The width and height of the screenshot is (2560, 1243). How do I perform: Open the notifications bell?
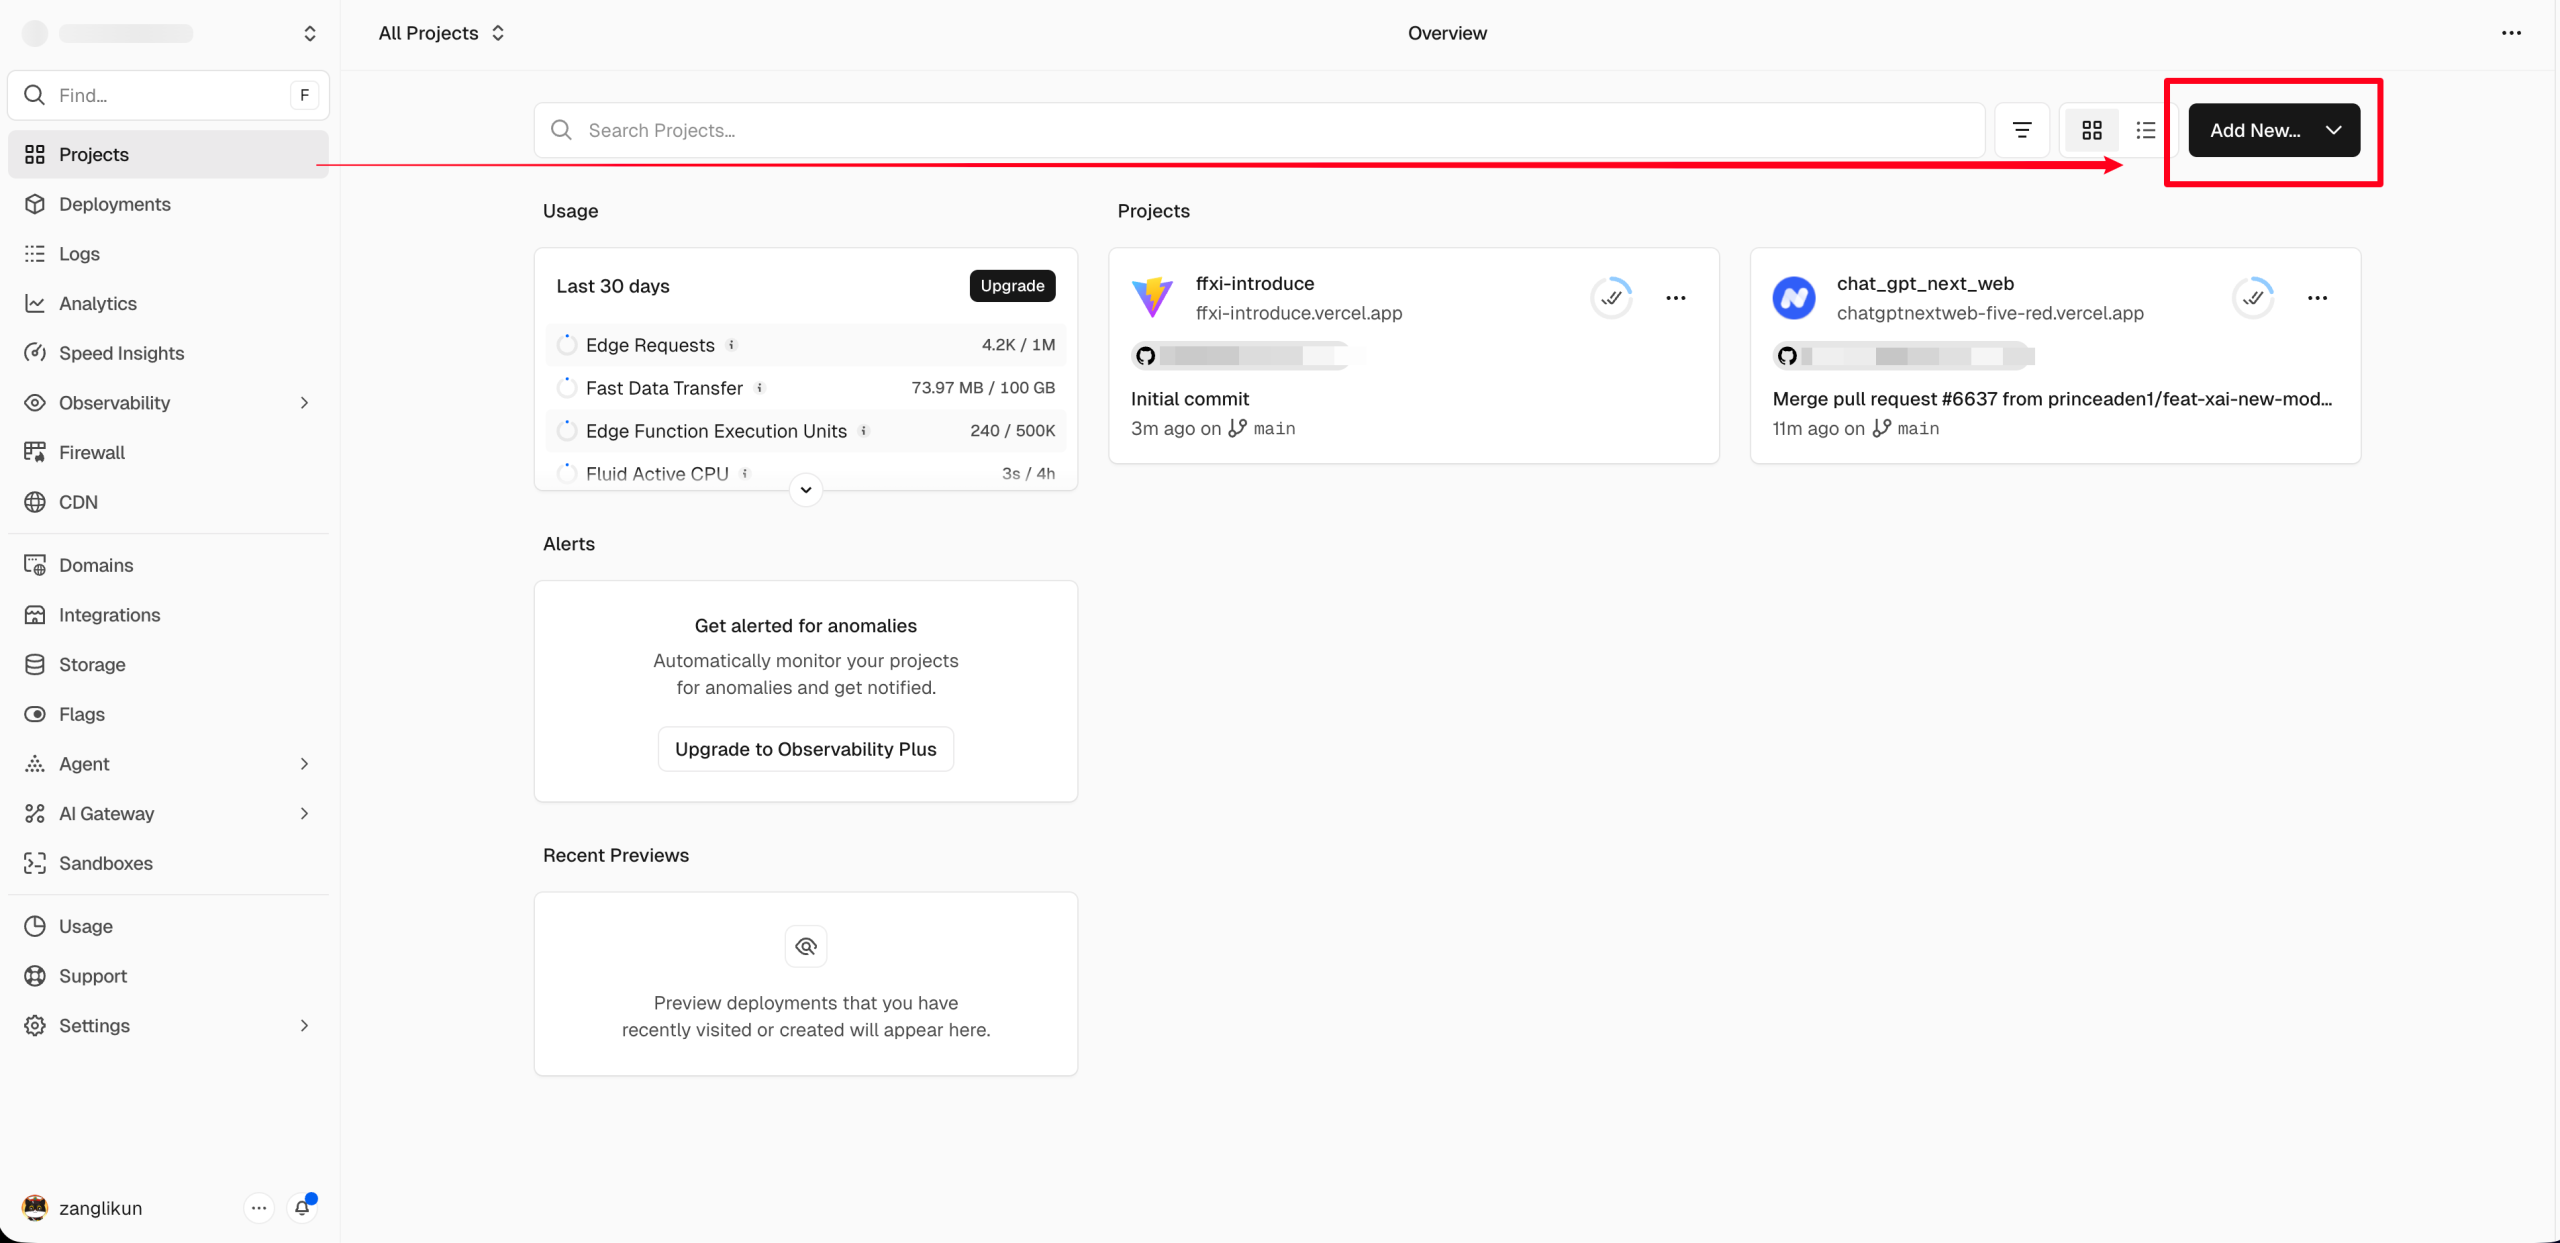(x=302, y=1207)
